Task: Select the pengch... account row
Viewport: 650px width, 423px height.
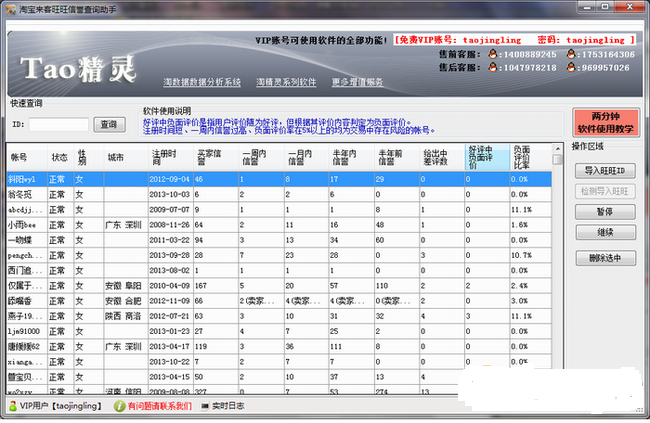Action: pyautogui.click(x=279, y=255)
